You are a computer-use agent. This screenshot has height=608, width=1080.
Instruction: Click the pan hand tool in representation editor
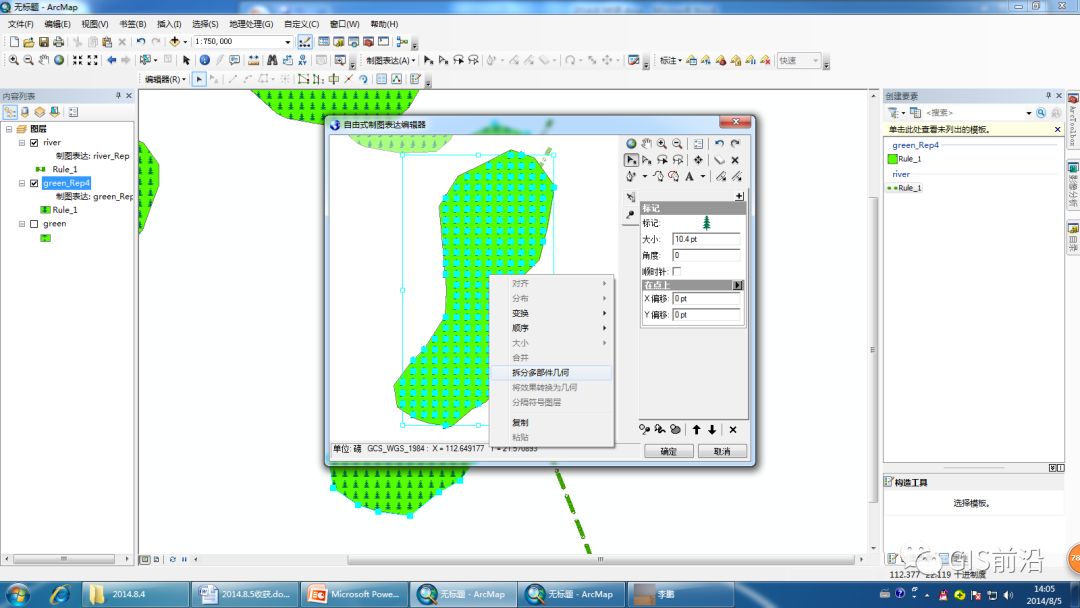646,144
